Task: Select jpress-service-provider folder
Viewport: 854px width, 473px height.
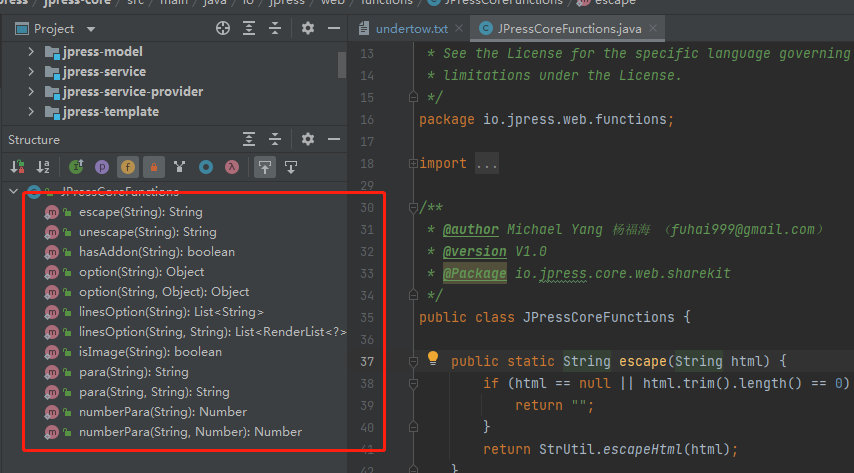Action: (x=133, y=92)
